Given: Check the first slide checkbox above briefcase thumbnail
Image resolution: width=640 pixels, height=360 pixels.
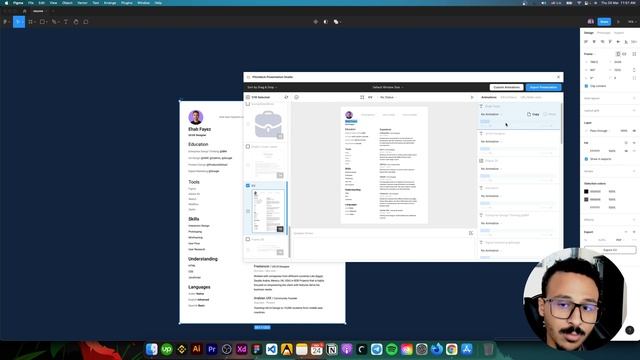Looking at the screenshot, I should point(248,104).
